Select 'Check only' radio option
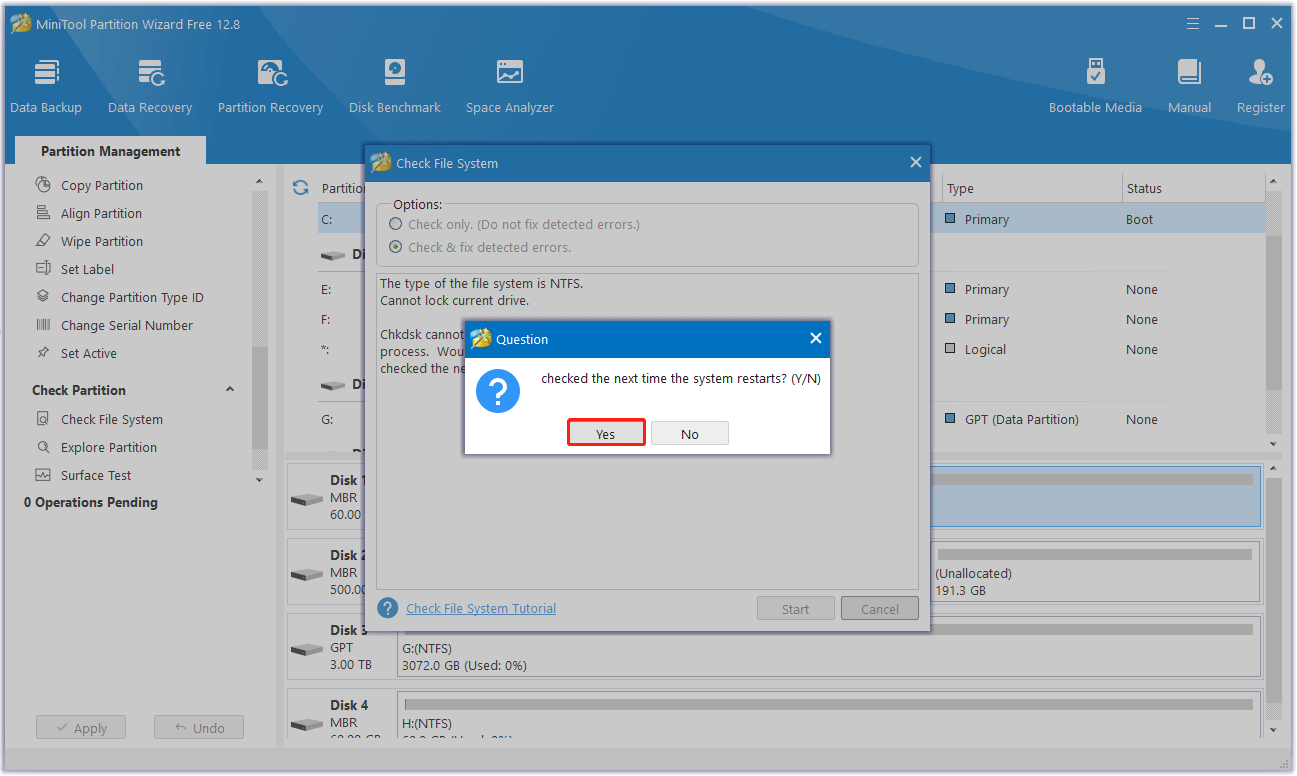This screenshot has height=776, width=1297. [x=397, y=224]
